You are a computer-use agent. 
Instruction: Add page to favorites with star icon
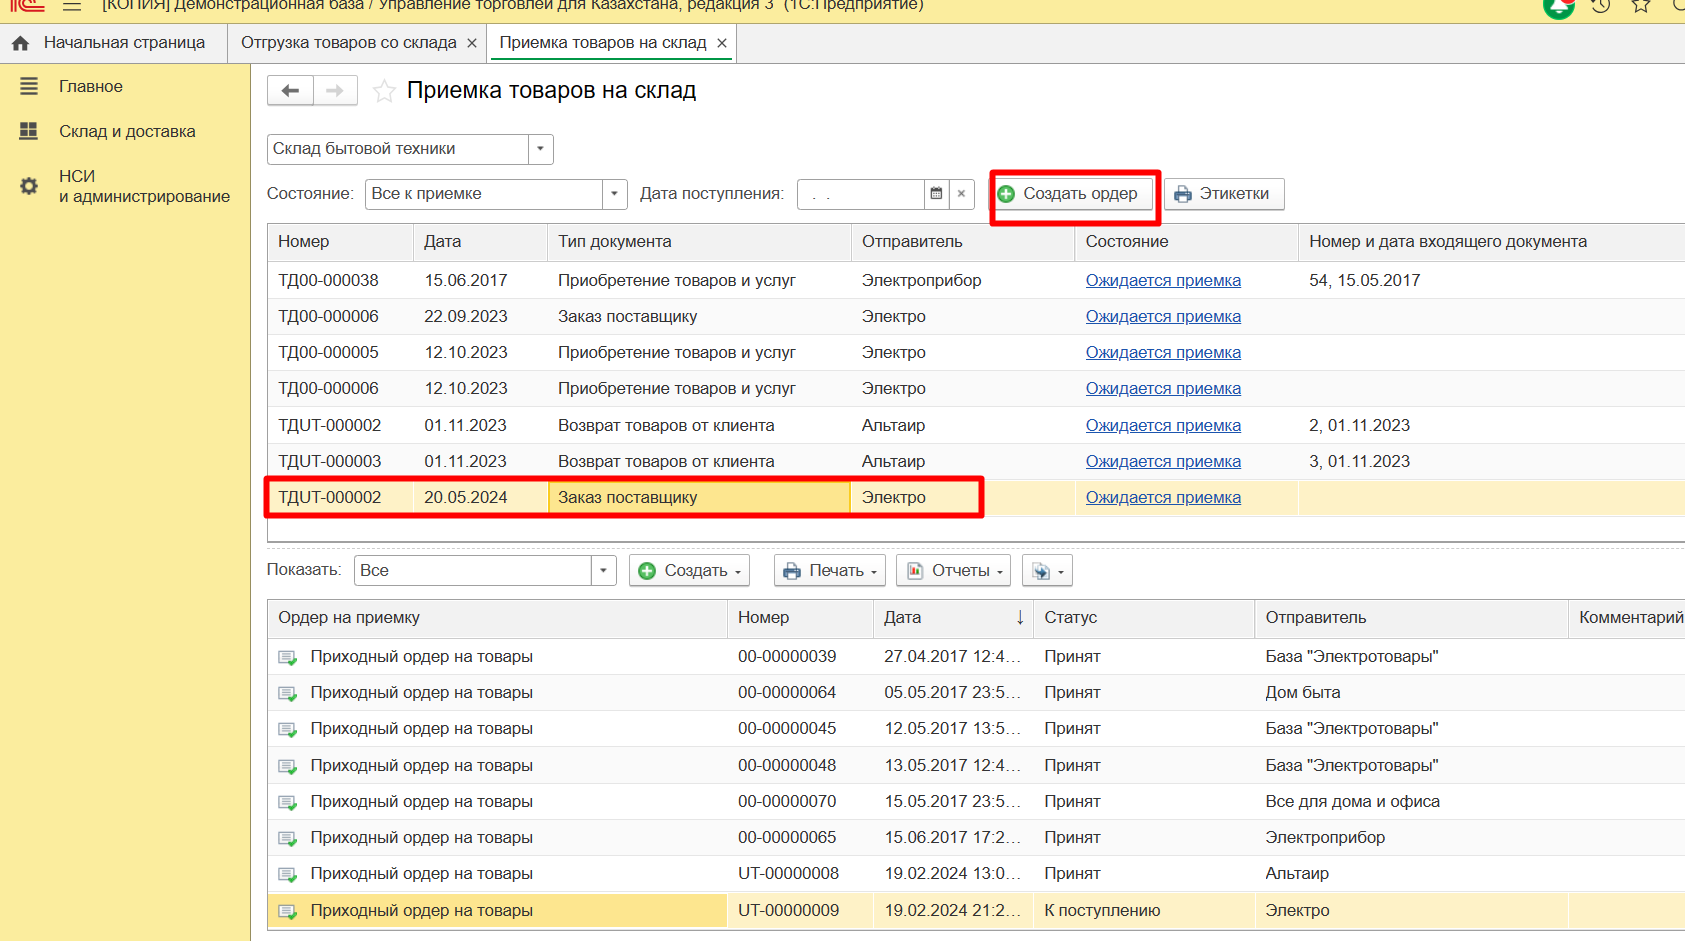tap(384, 92)
